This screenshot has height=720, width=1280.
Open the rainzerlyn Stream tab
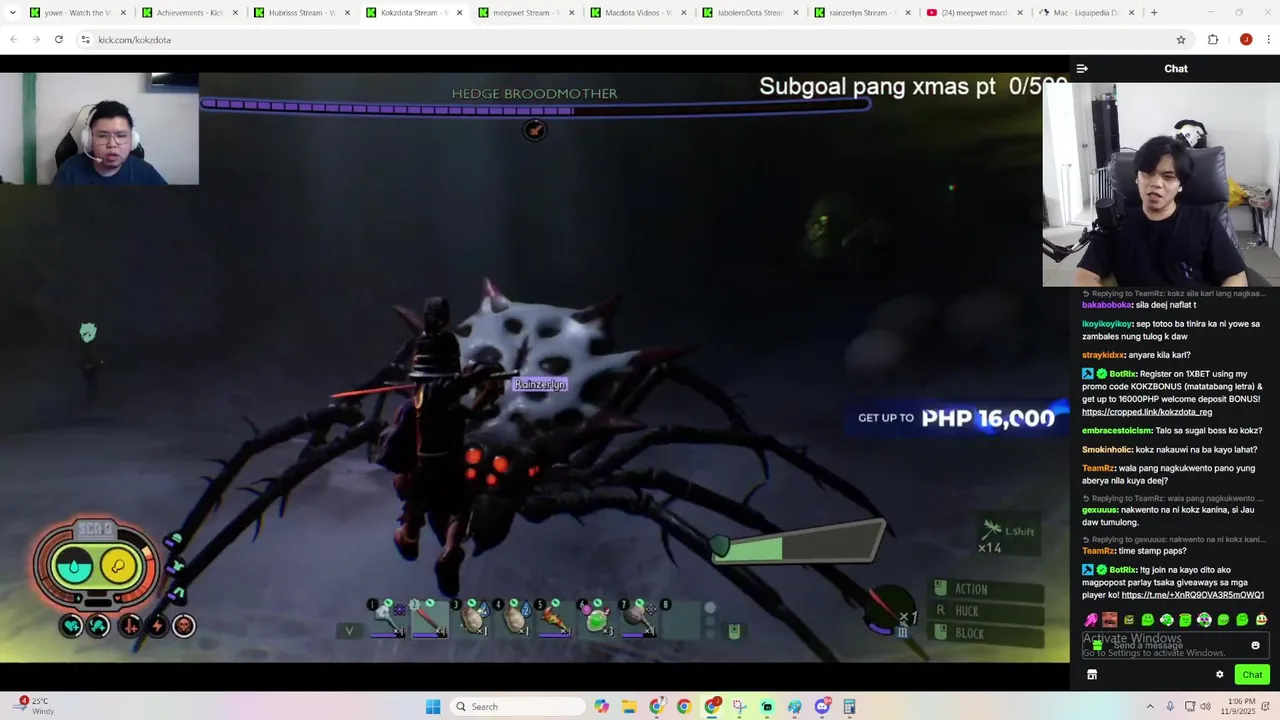point(861,13)
